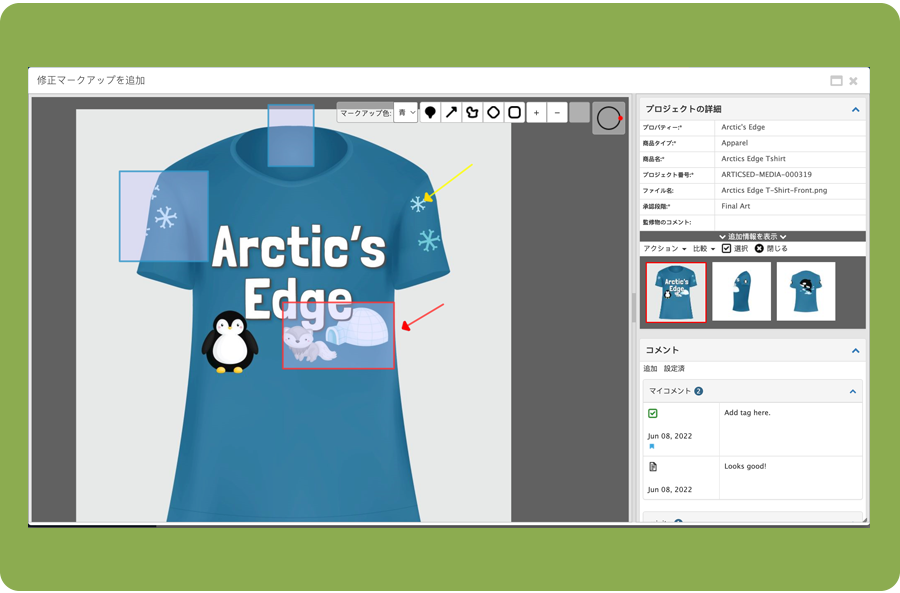Open the アクション dropdown menu
The height and width of the screenshot is (593, 900).
[x=664, y=248]
